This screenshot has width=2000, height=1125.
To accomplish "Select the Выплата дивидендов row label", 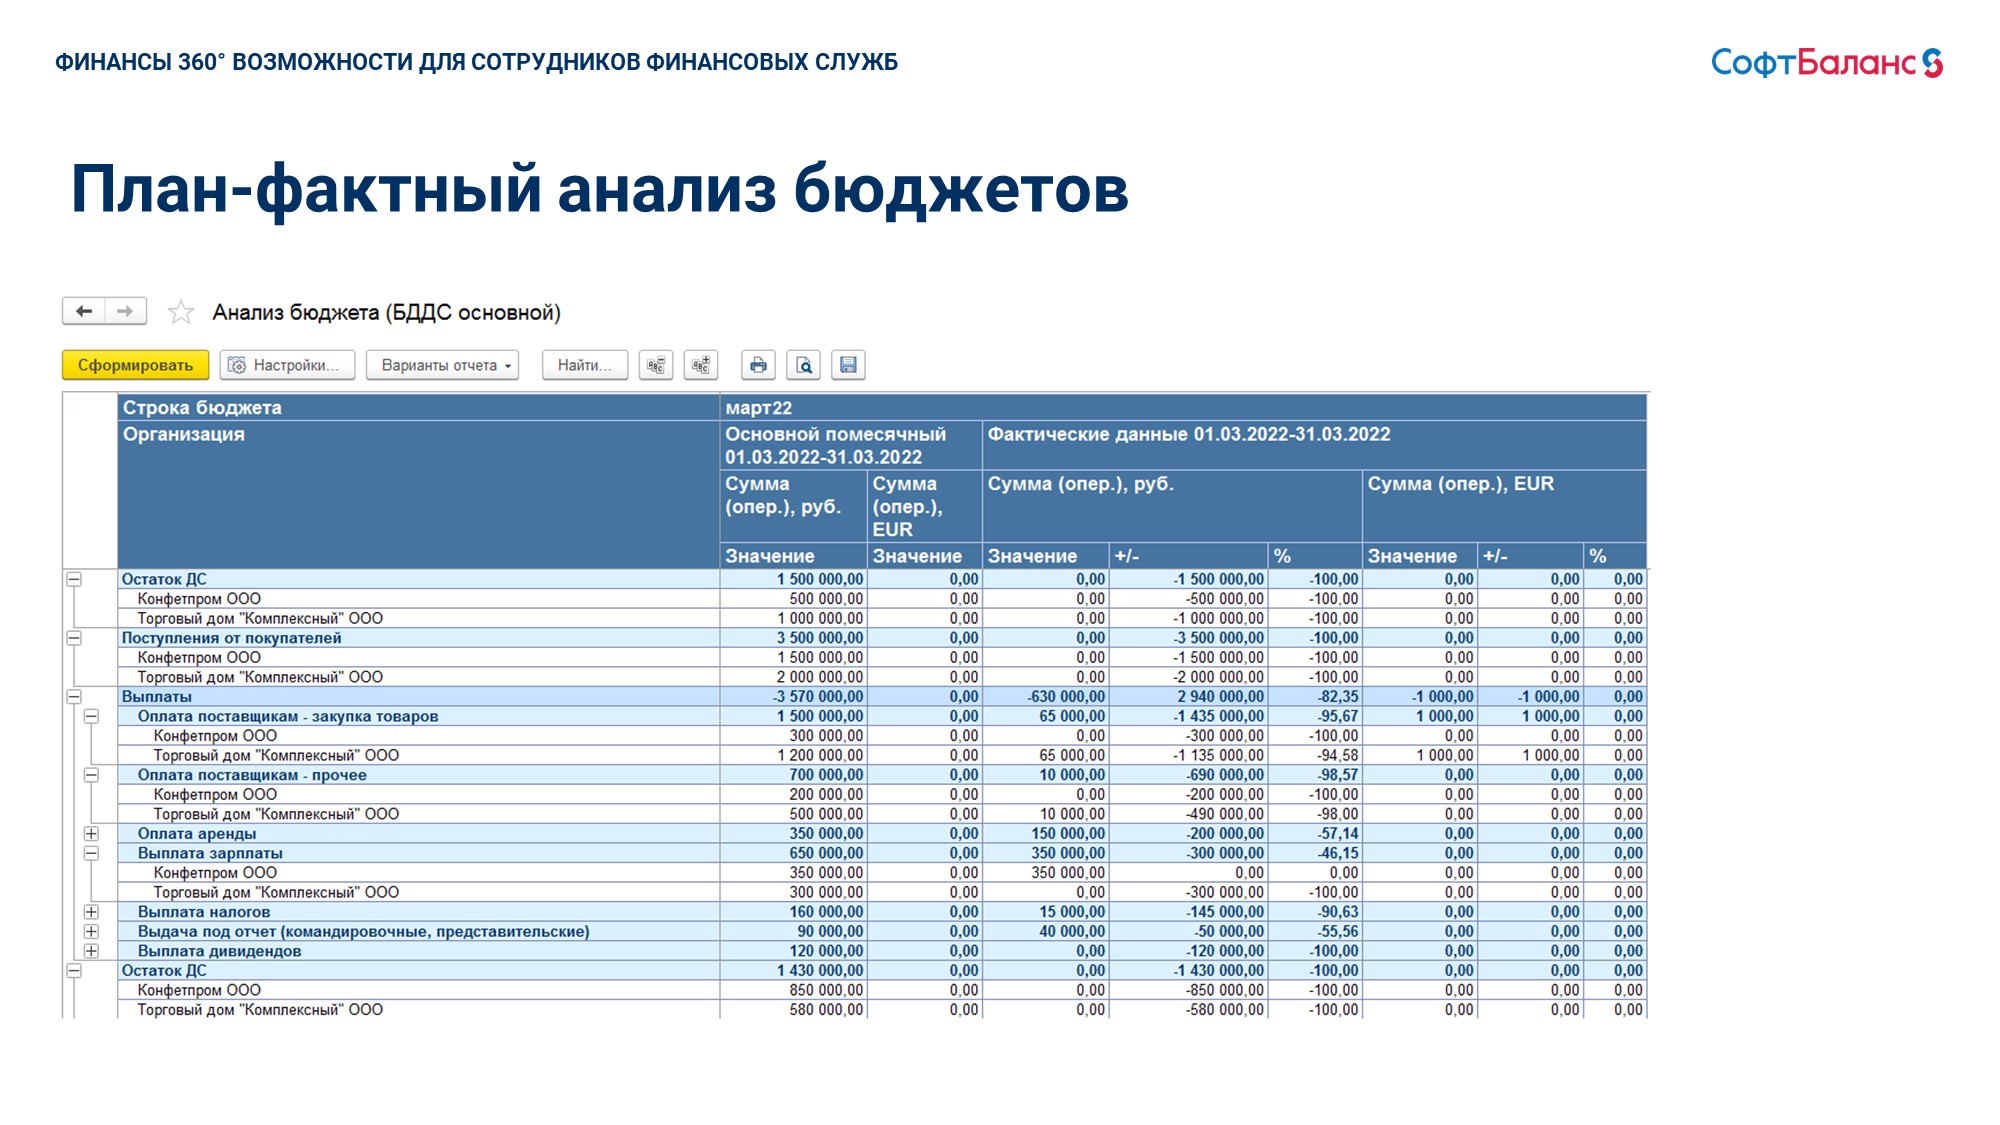I will click(219, 951).
